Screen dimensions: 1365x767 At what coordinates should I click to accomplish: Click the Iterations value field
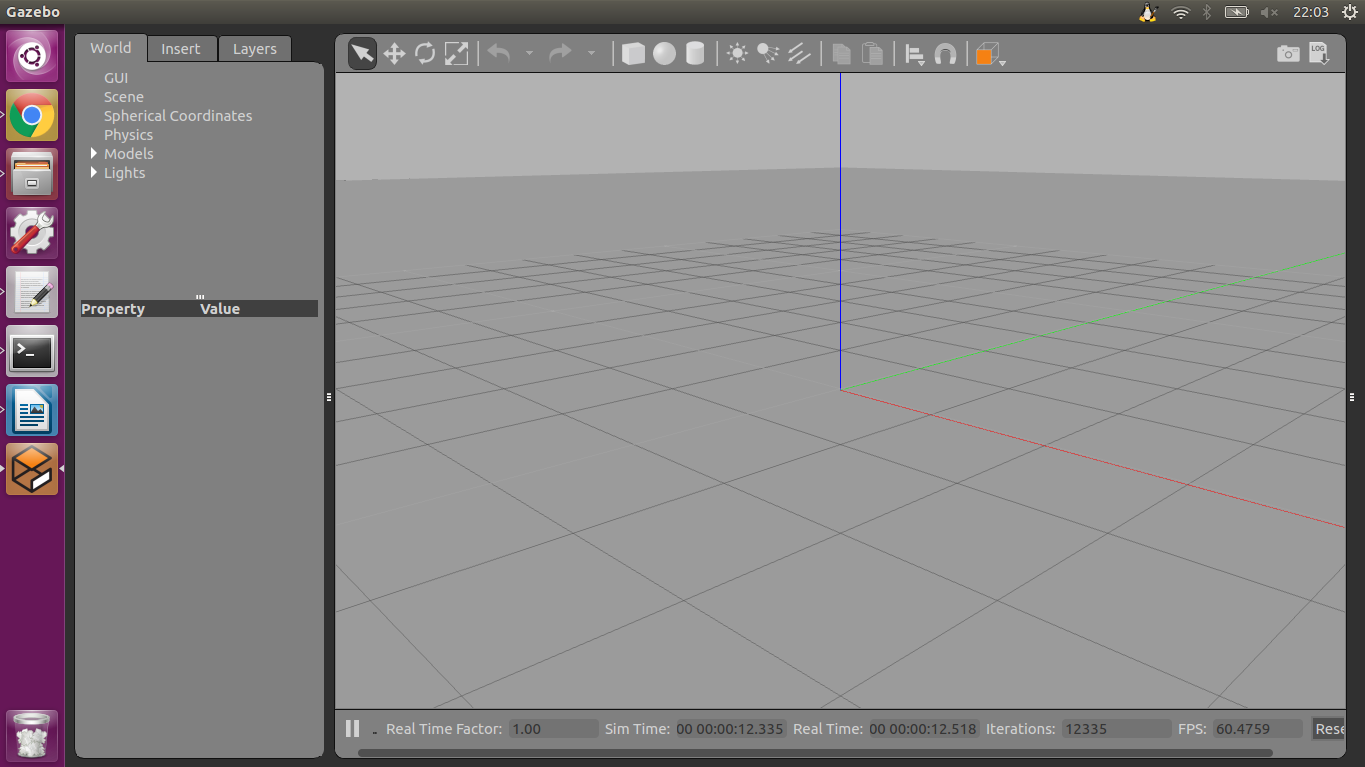pos(1115,729)
